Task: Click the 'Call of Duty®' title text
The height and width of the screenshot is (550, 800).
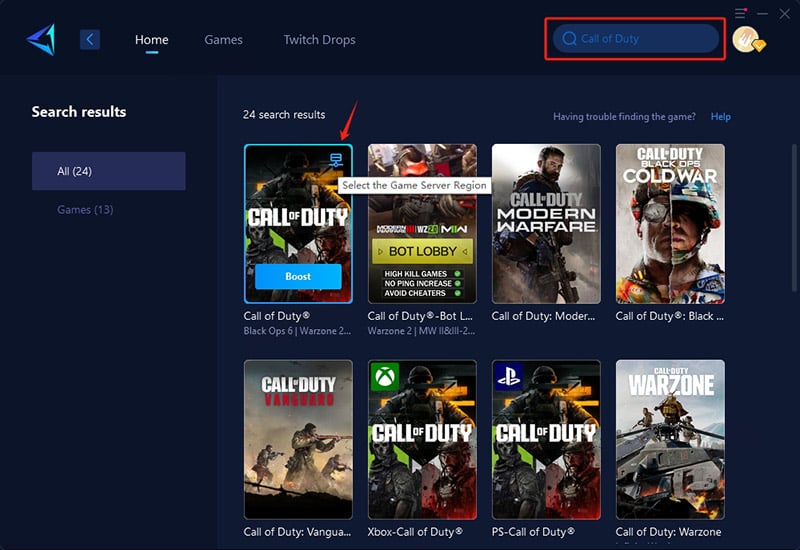Action: [277, 316]
